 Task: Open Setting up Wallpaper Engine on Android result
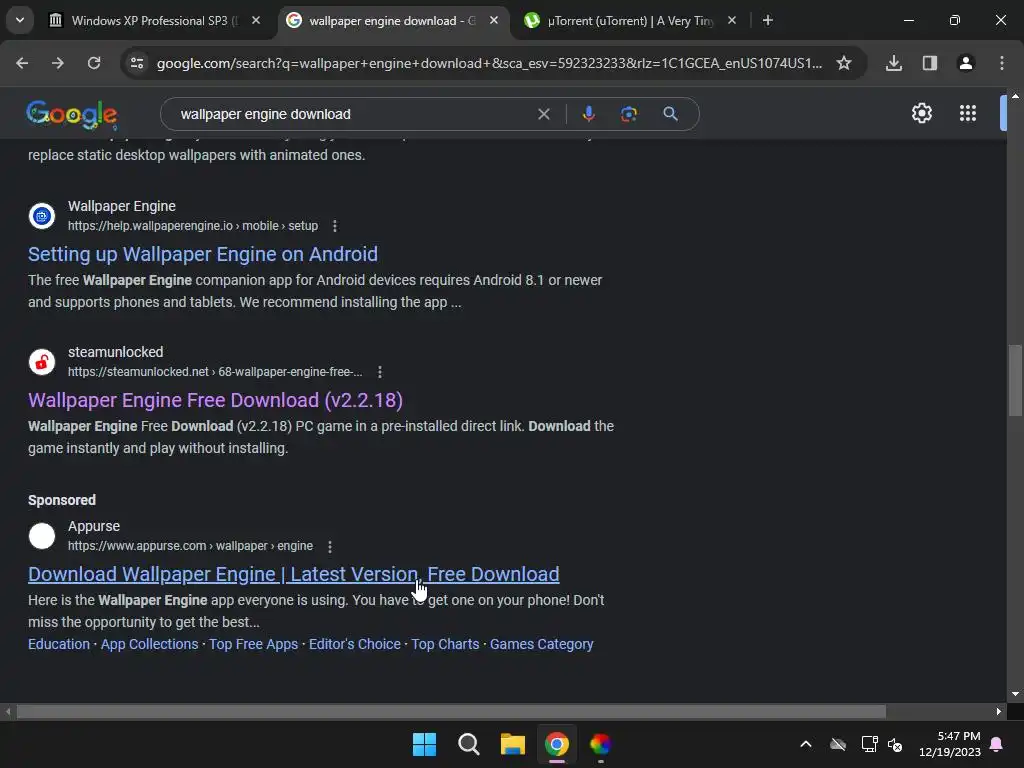point(203,254)
